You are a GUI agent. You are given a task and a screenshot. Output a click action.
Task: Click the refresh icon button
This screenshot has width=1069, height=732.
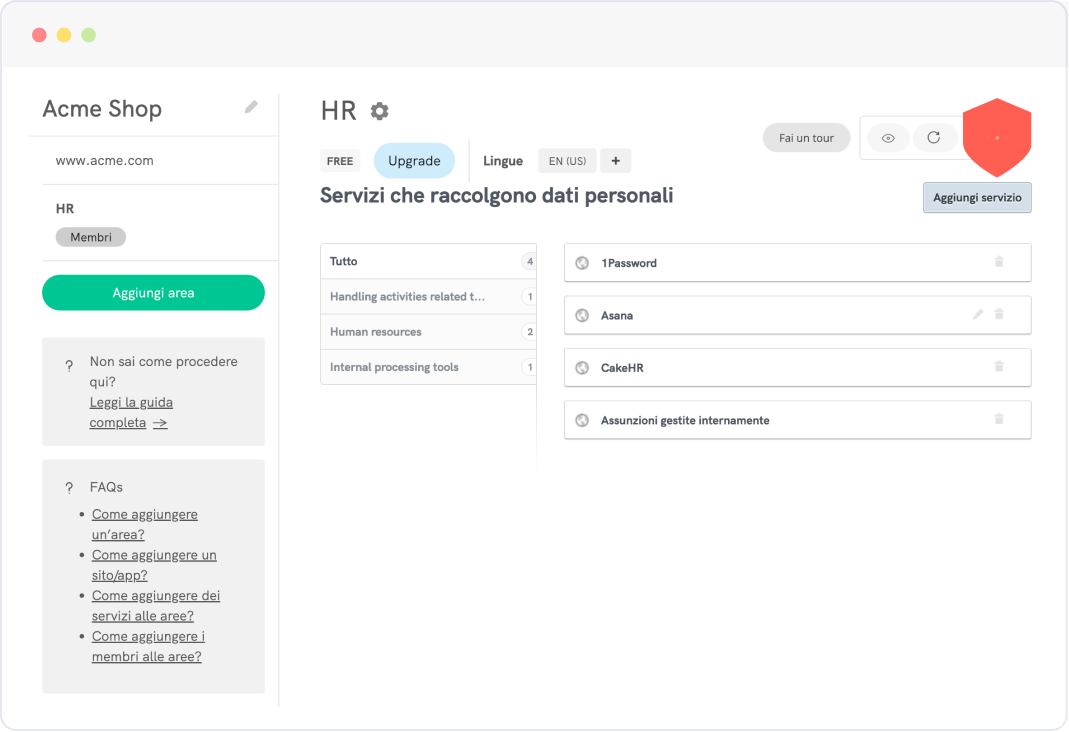point(933,138)
